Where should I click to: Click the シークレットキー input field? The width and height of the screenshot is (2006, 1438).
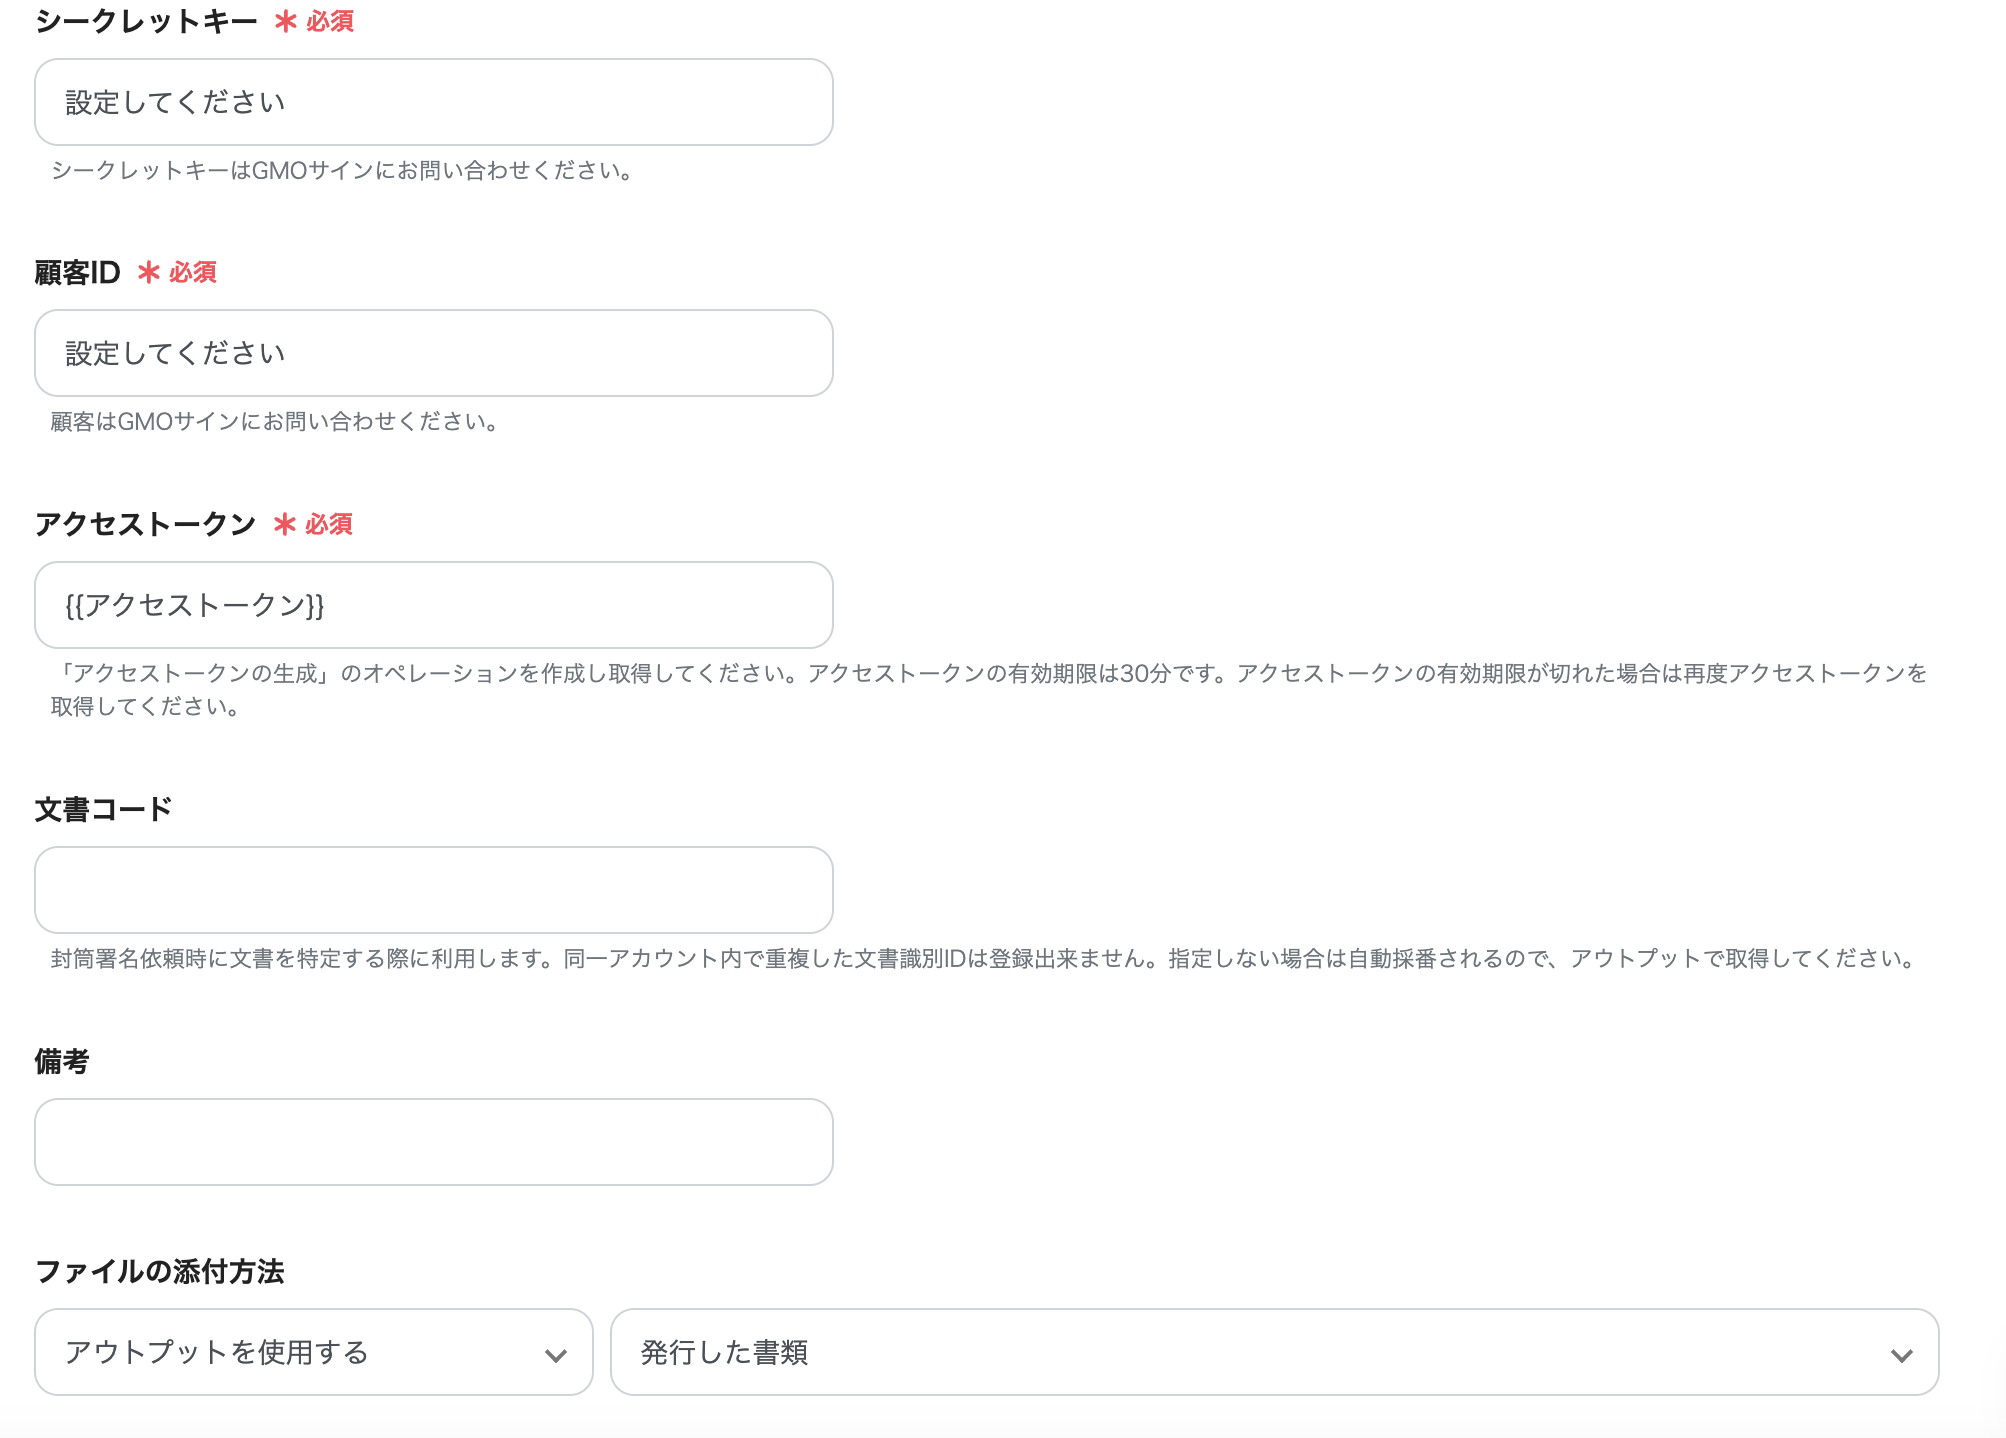click(x=433, y=102)
